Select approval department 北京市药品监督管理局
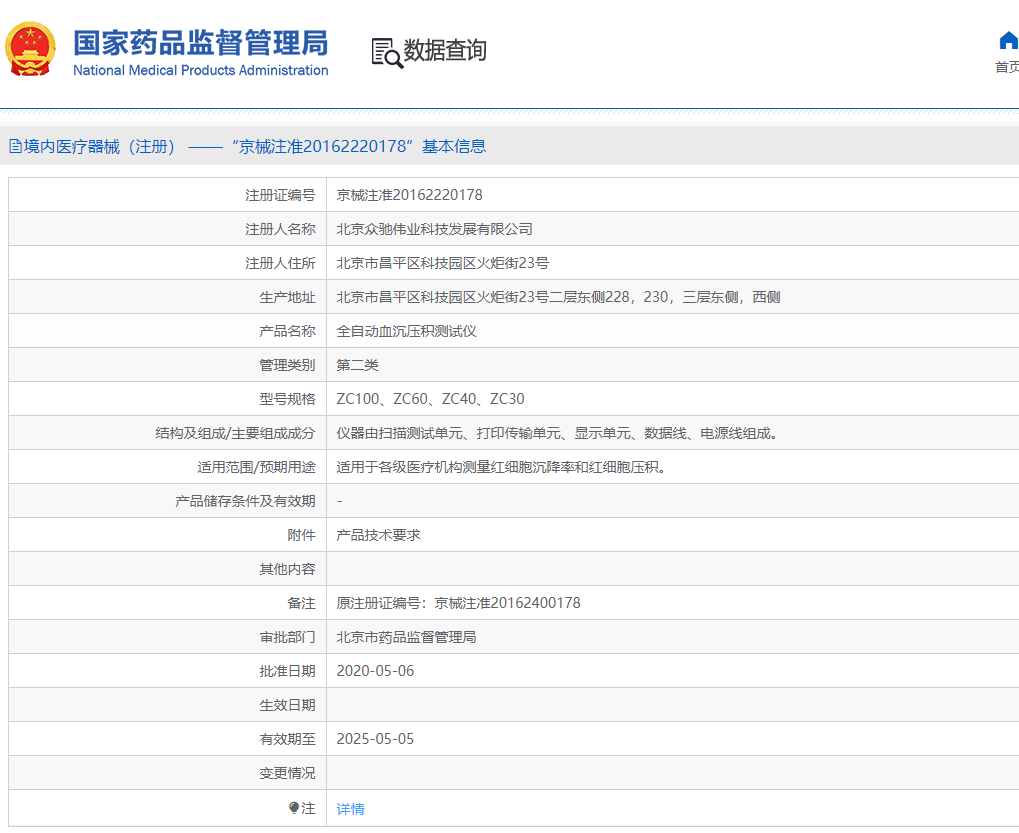 406,637
